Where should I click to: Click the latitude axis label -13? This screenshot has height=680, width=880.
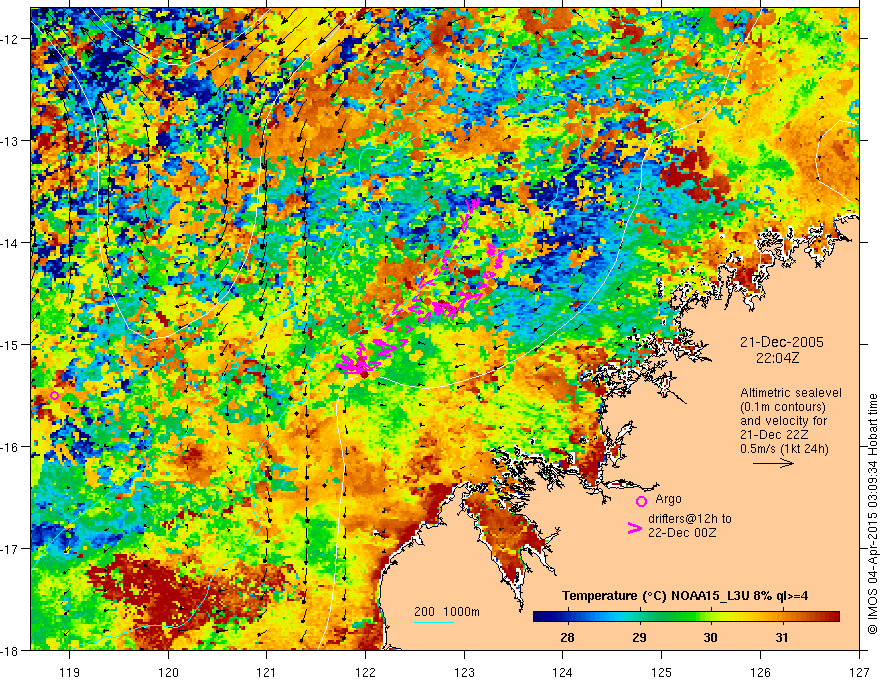tap(10, 141)
